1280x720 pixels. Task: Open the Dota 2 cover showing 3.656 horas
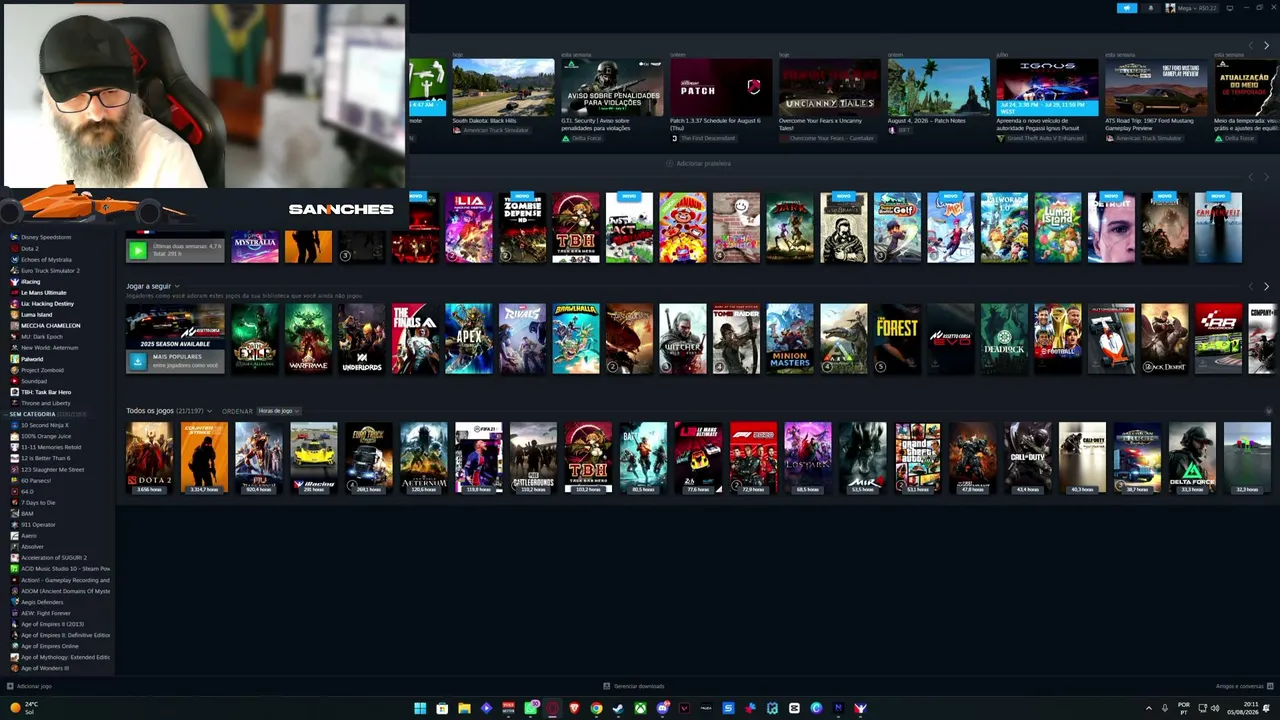(149, 458)
